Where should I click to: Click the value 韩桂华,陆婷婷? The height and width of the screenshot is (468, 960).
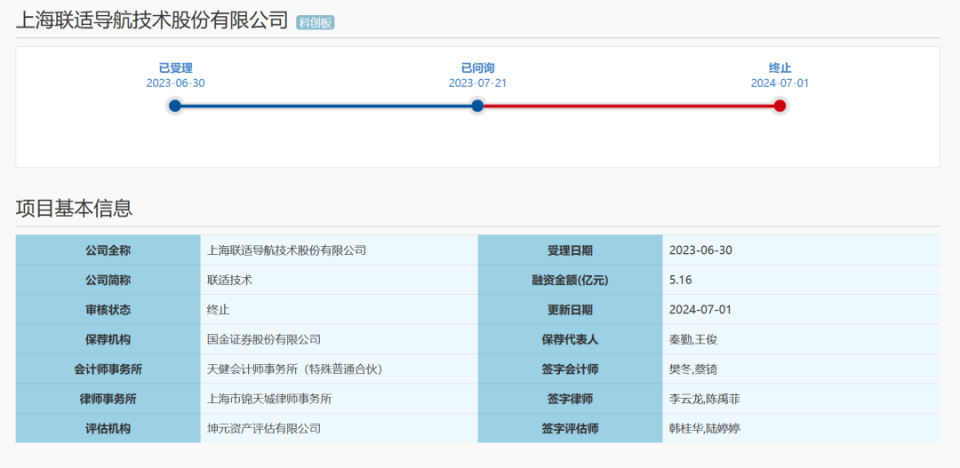[705, 428]
